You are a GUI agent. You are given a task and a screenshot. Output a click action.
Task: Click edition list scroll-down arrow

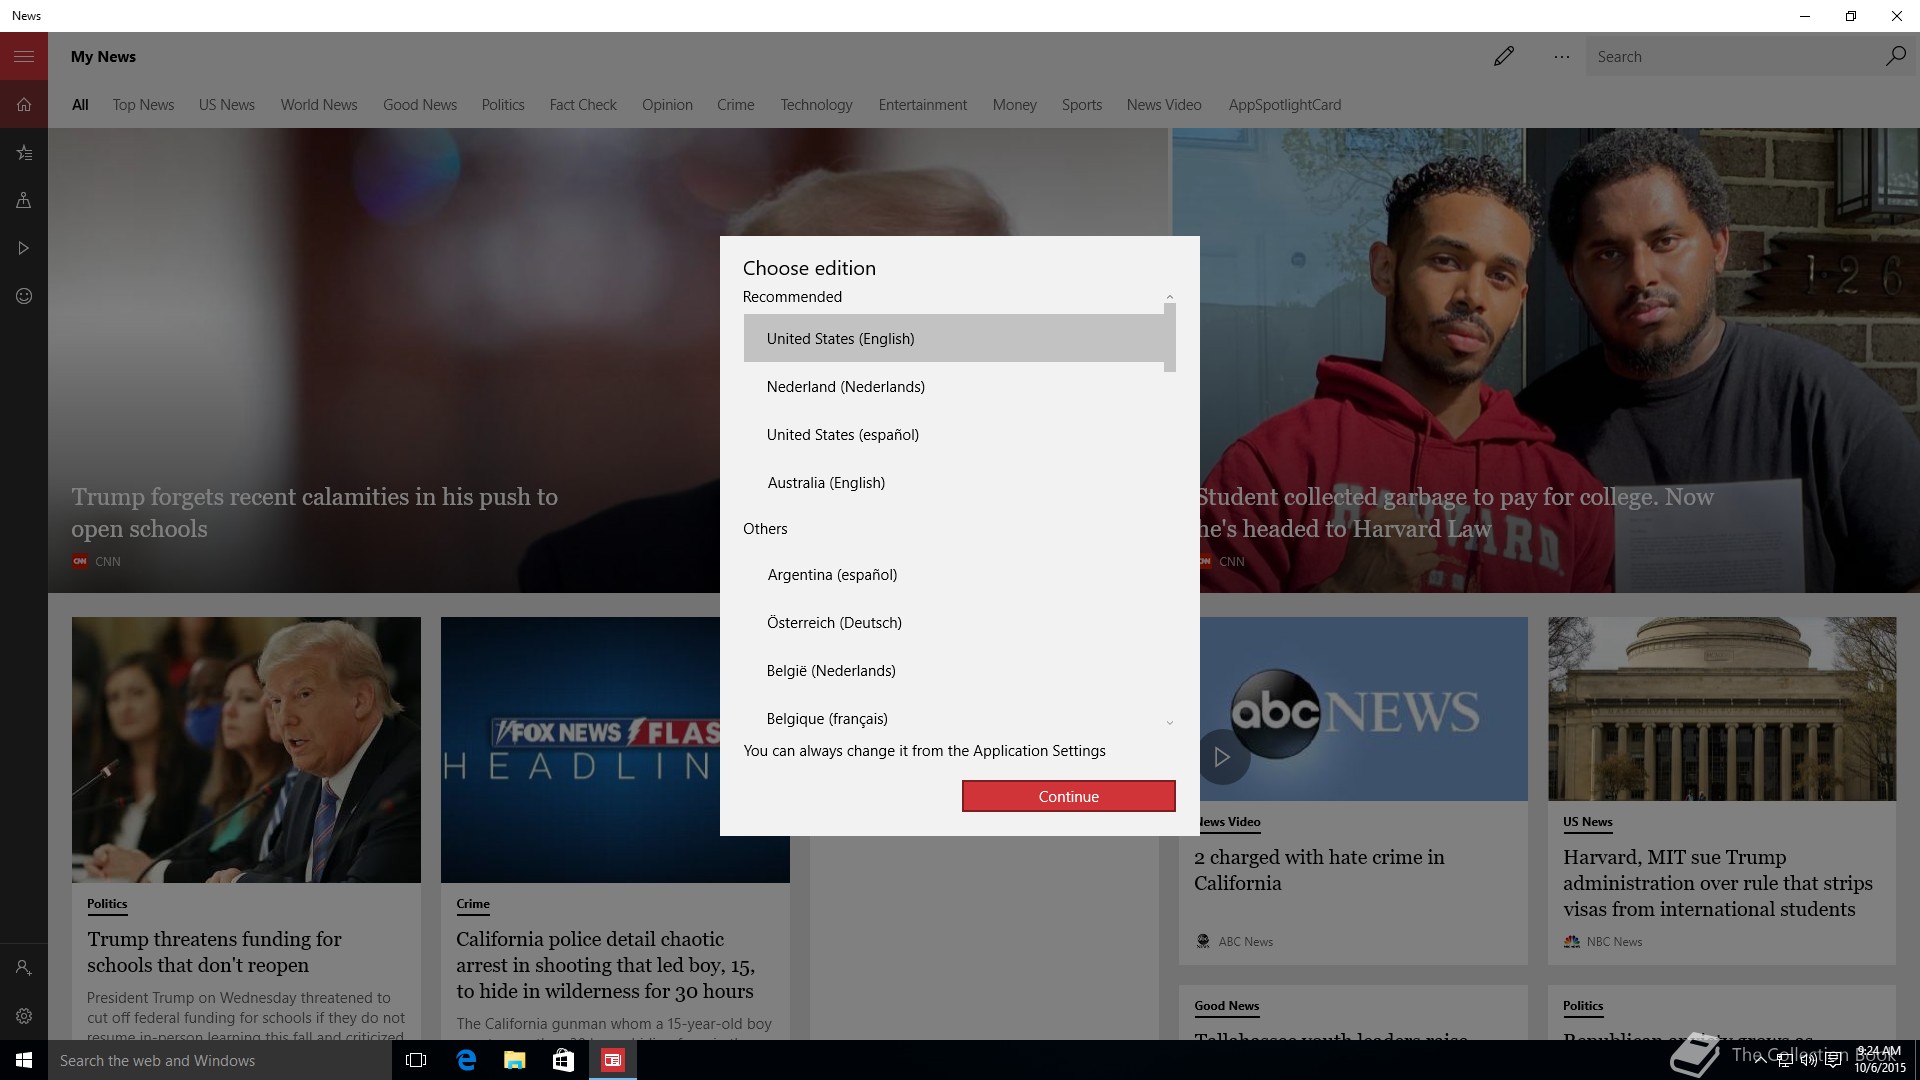tap(1170, 723)
